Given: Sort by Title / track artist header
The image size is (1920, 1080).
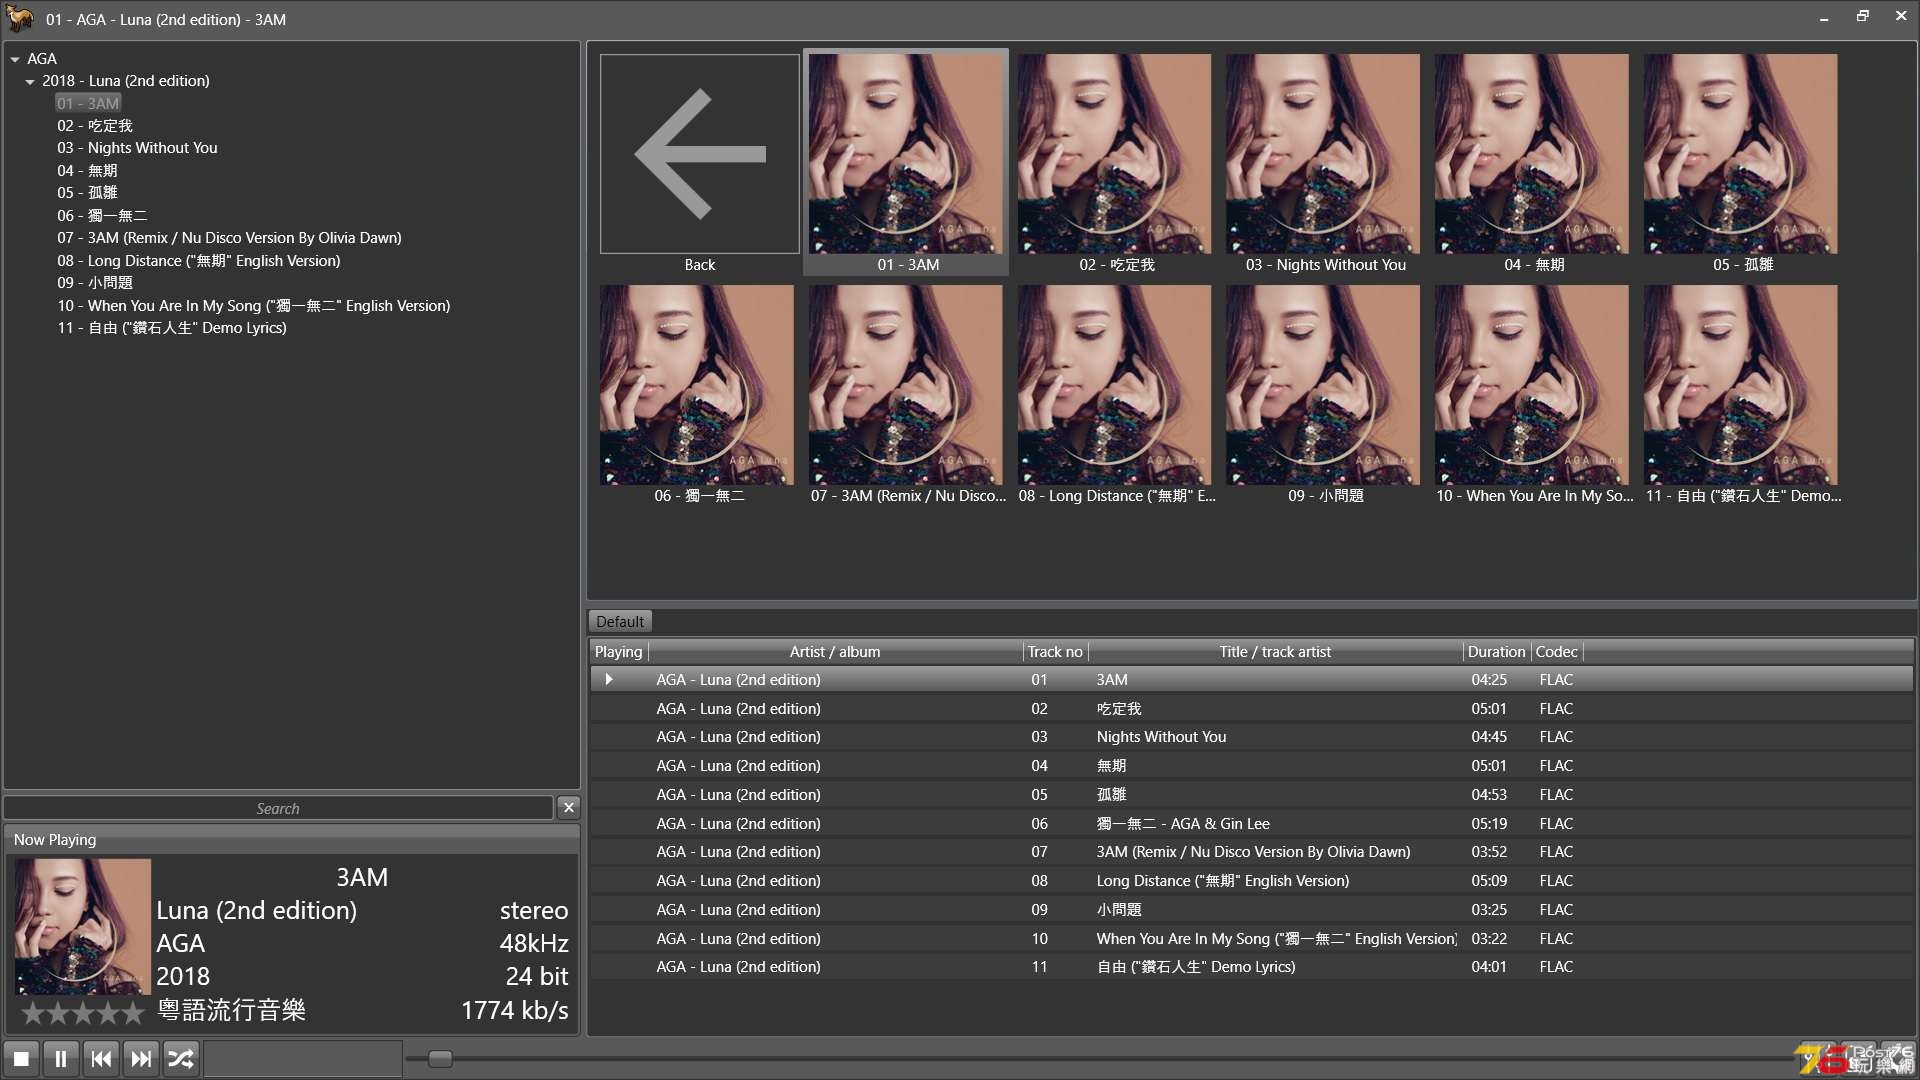Looking at the screenshot, I should pos(1275,652).
